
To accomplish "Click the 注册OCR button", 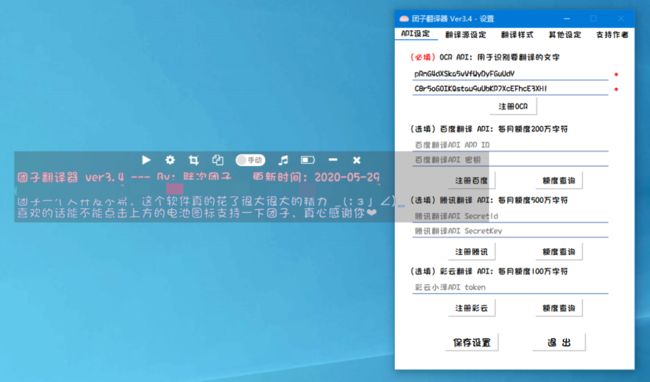I will point(513,106).
